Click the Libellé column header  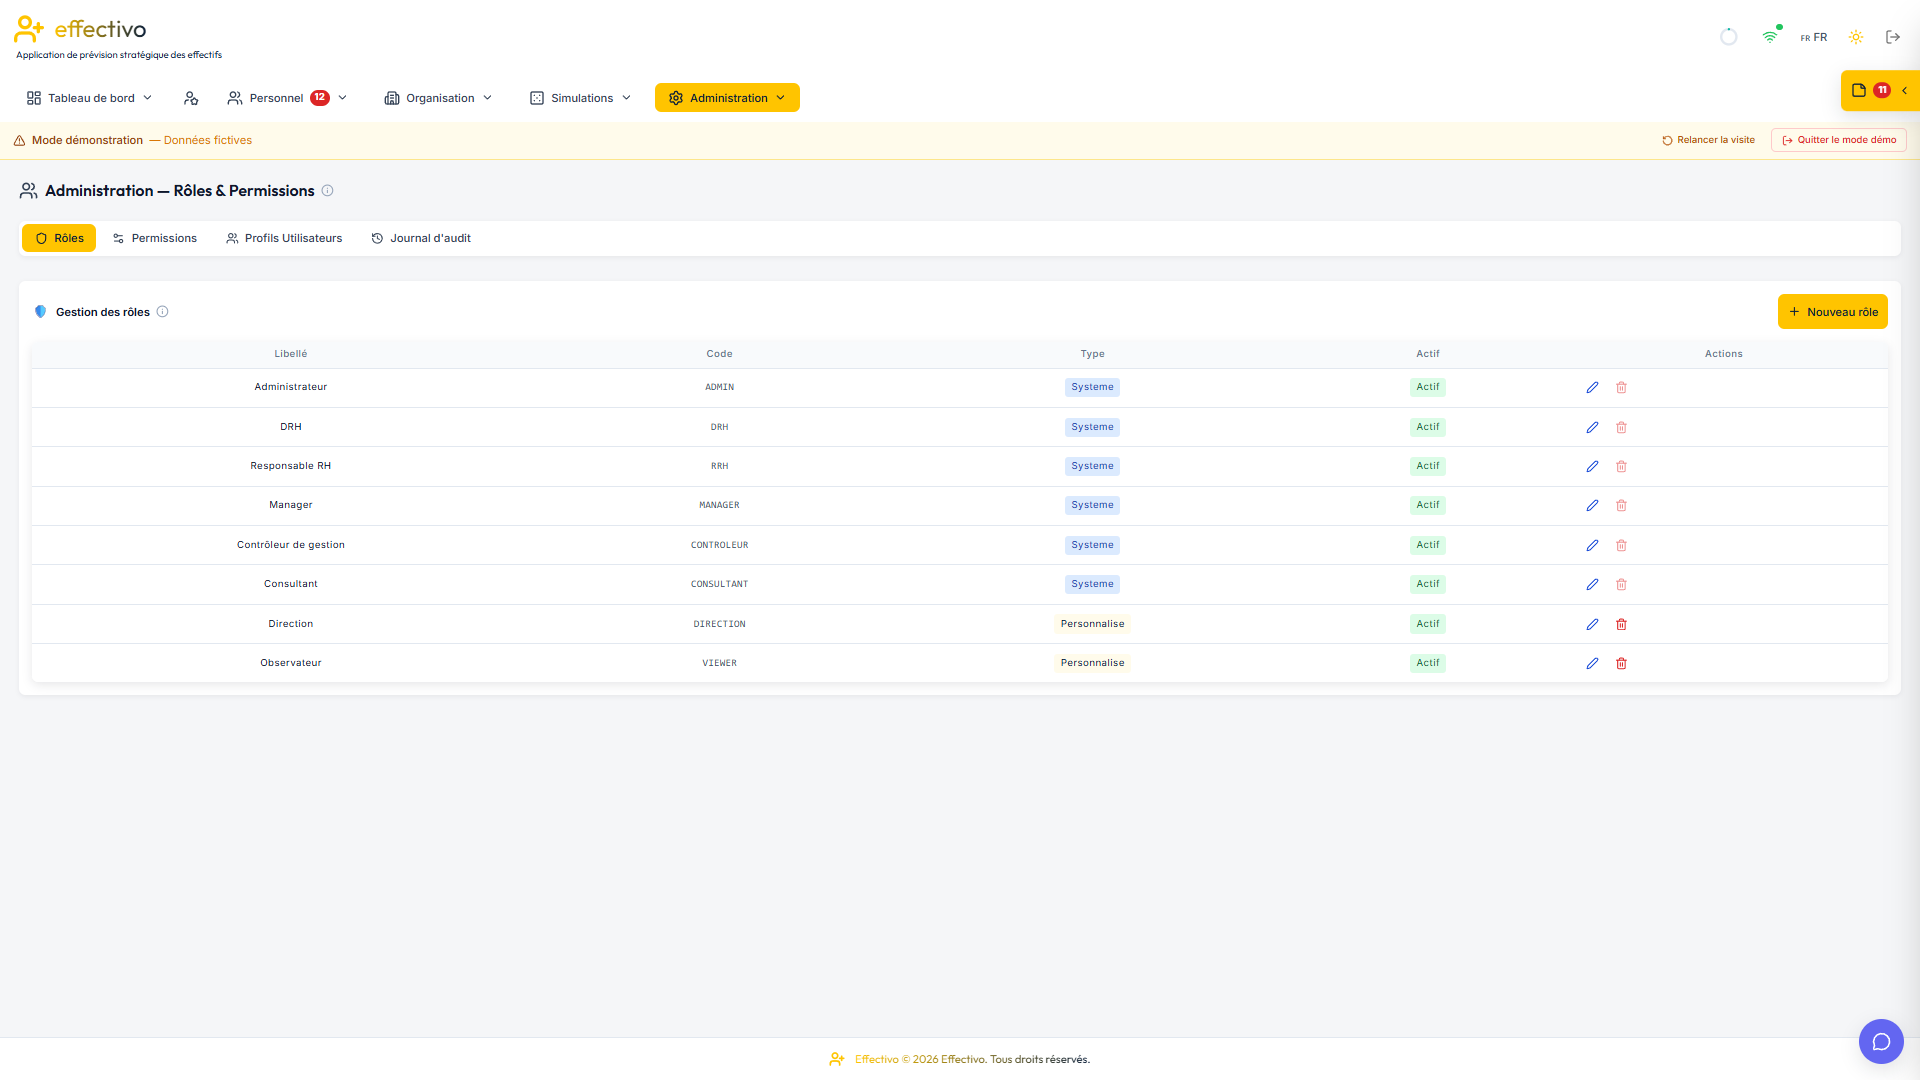291,354
